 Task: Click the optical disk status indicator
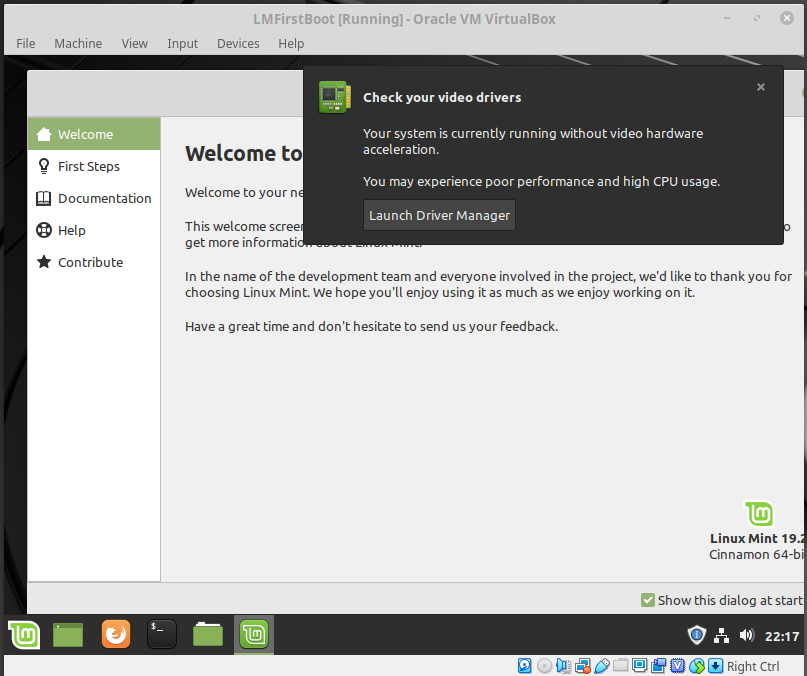coord(544,666)
